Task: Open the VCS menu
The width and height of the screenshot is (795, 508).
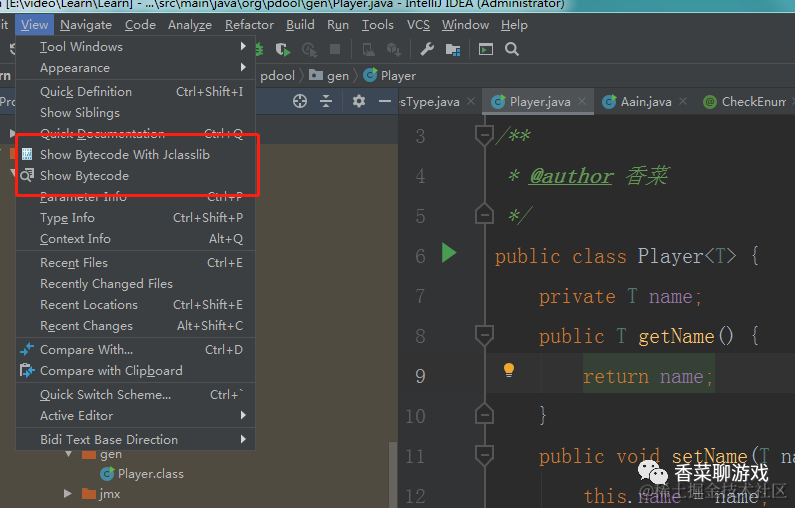Action: 418,25
